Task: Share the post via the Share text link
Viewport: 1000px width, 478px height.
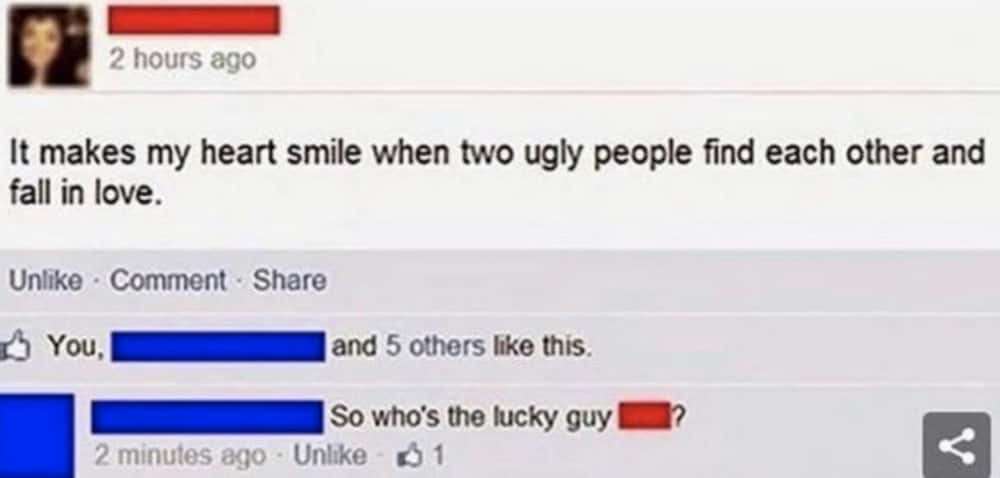Action: [x=290, y=280]
